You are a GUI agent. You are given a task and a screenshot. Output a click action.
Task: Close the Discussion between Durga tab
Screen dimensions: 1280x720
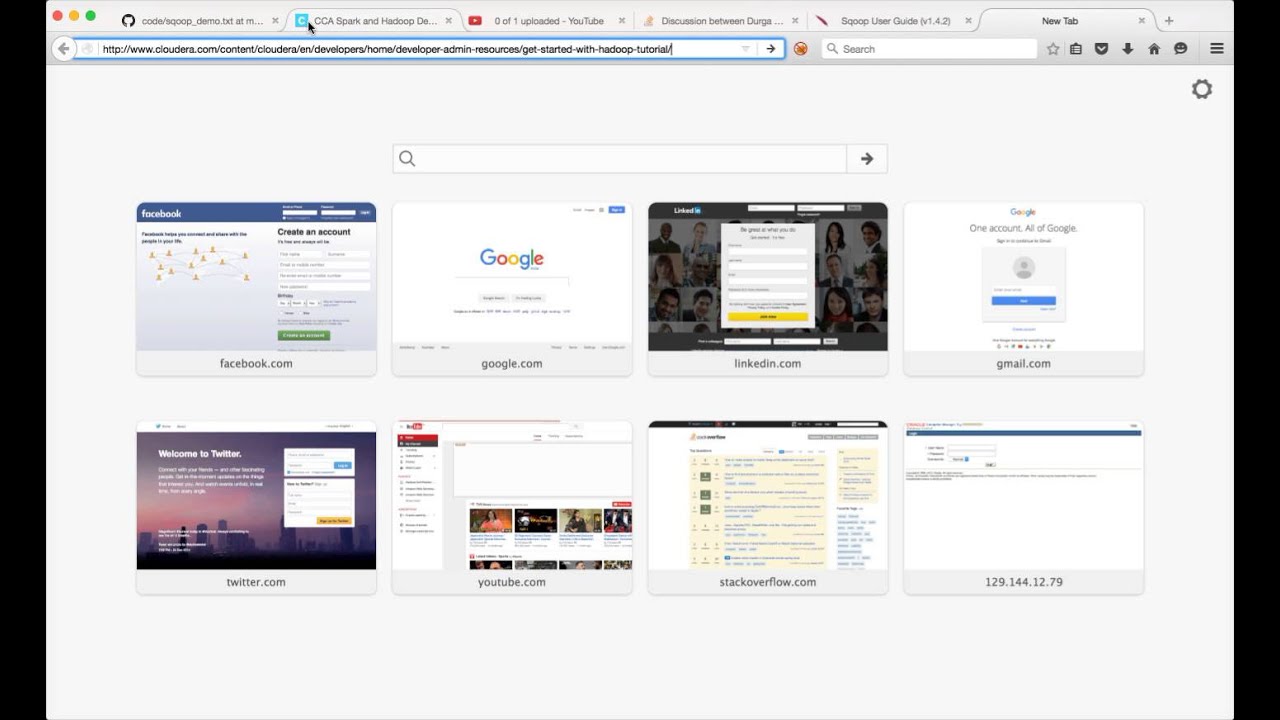pyautogui.click(x=795, y=20)
